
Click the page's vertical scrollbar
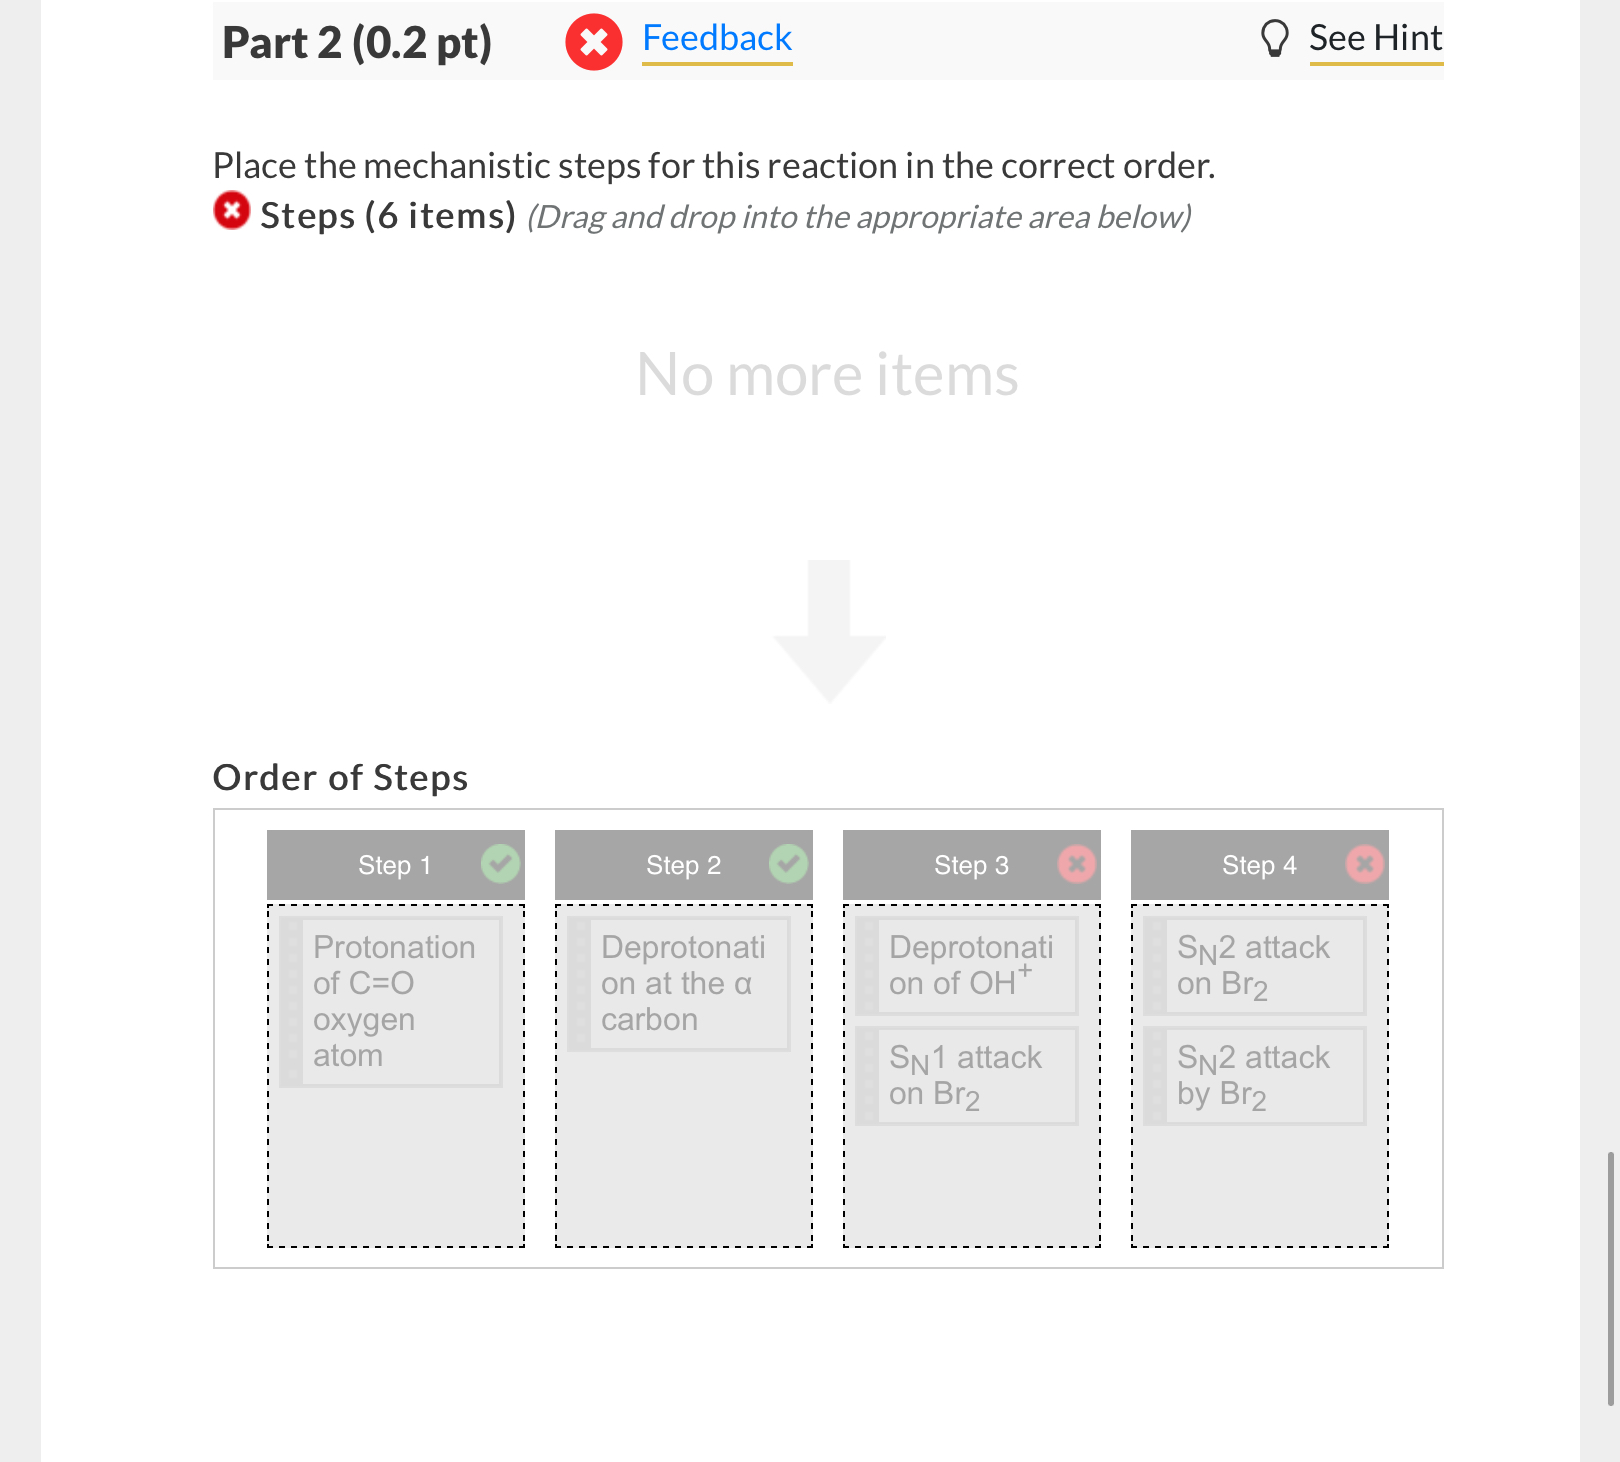point(1611,1278)
